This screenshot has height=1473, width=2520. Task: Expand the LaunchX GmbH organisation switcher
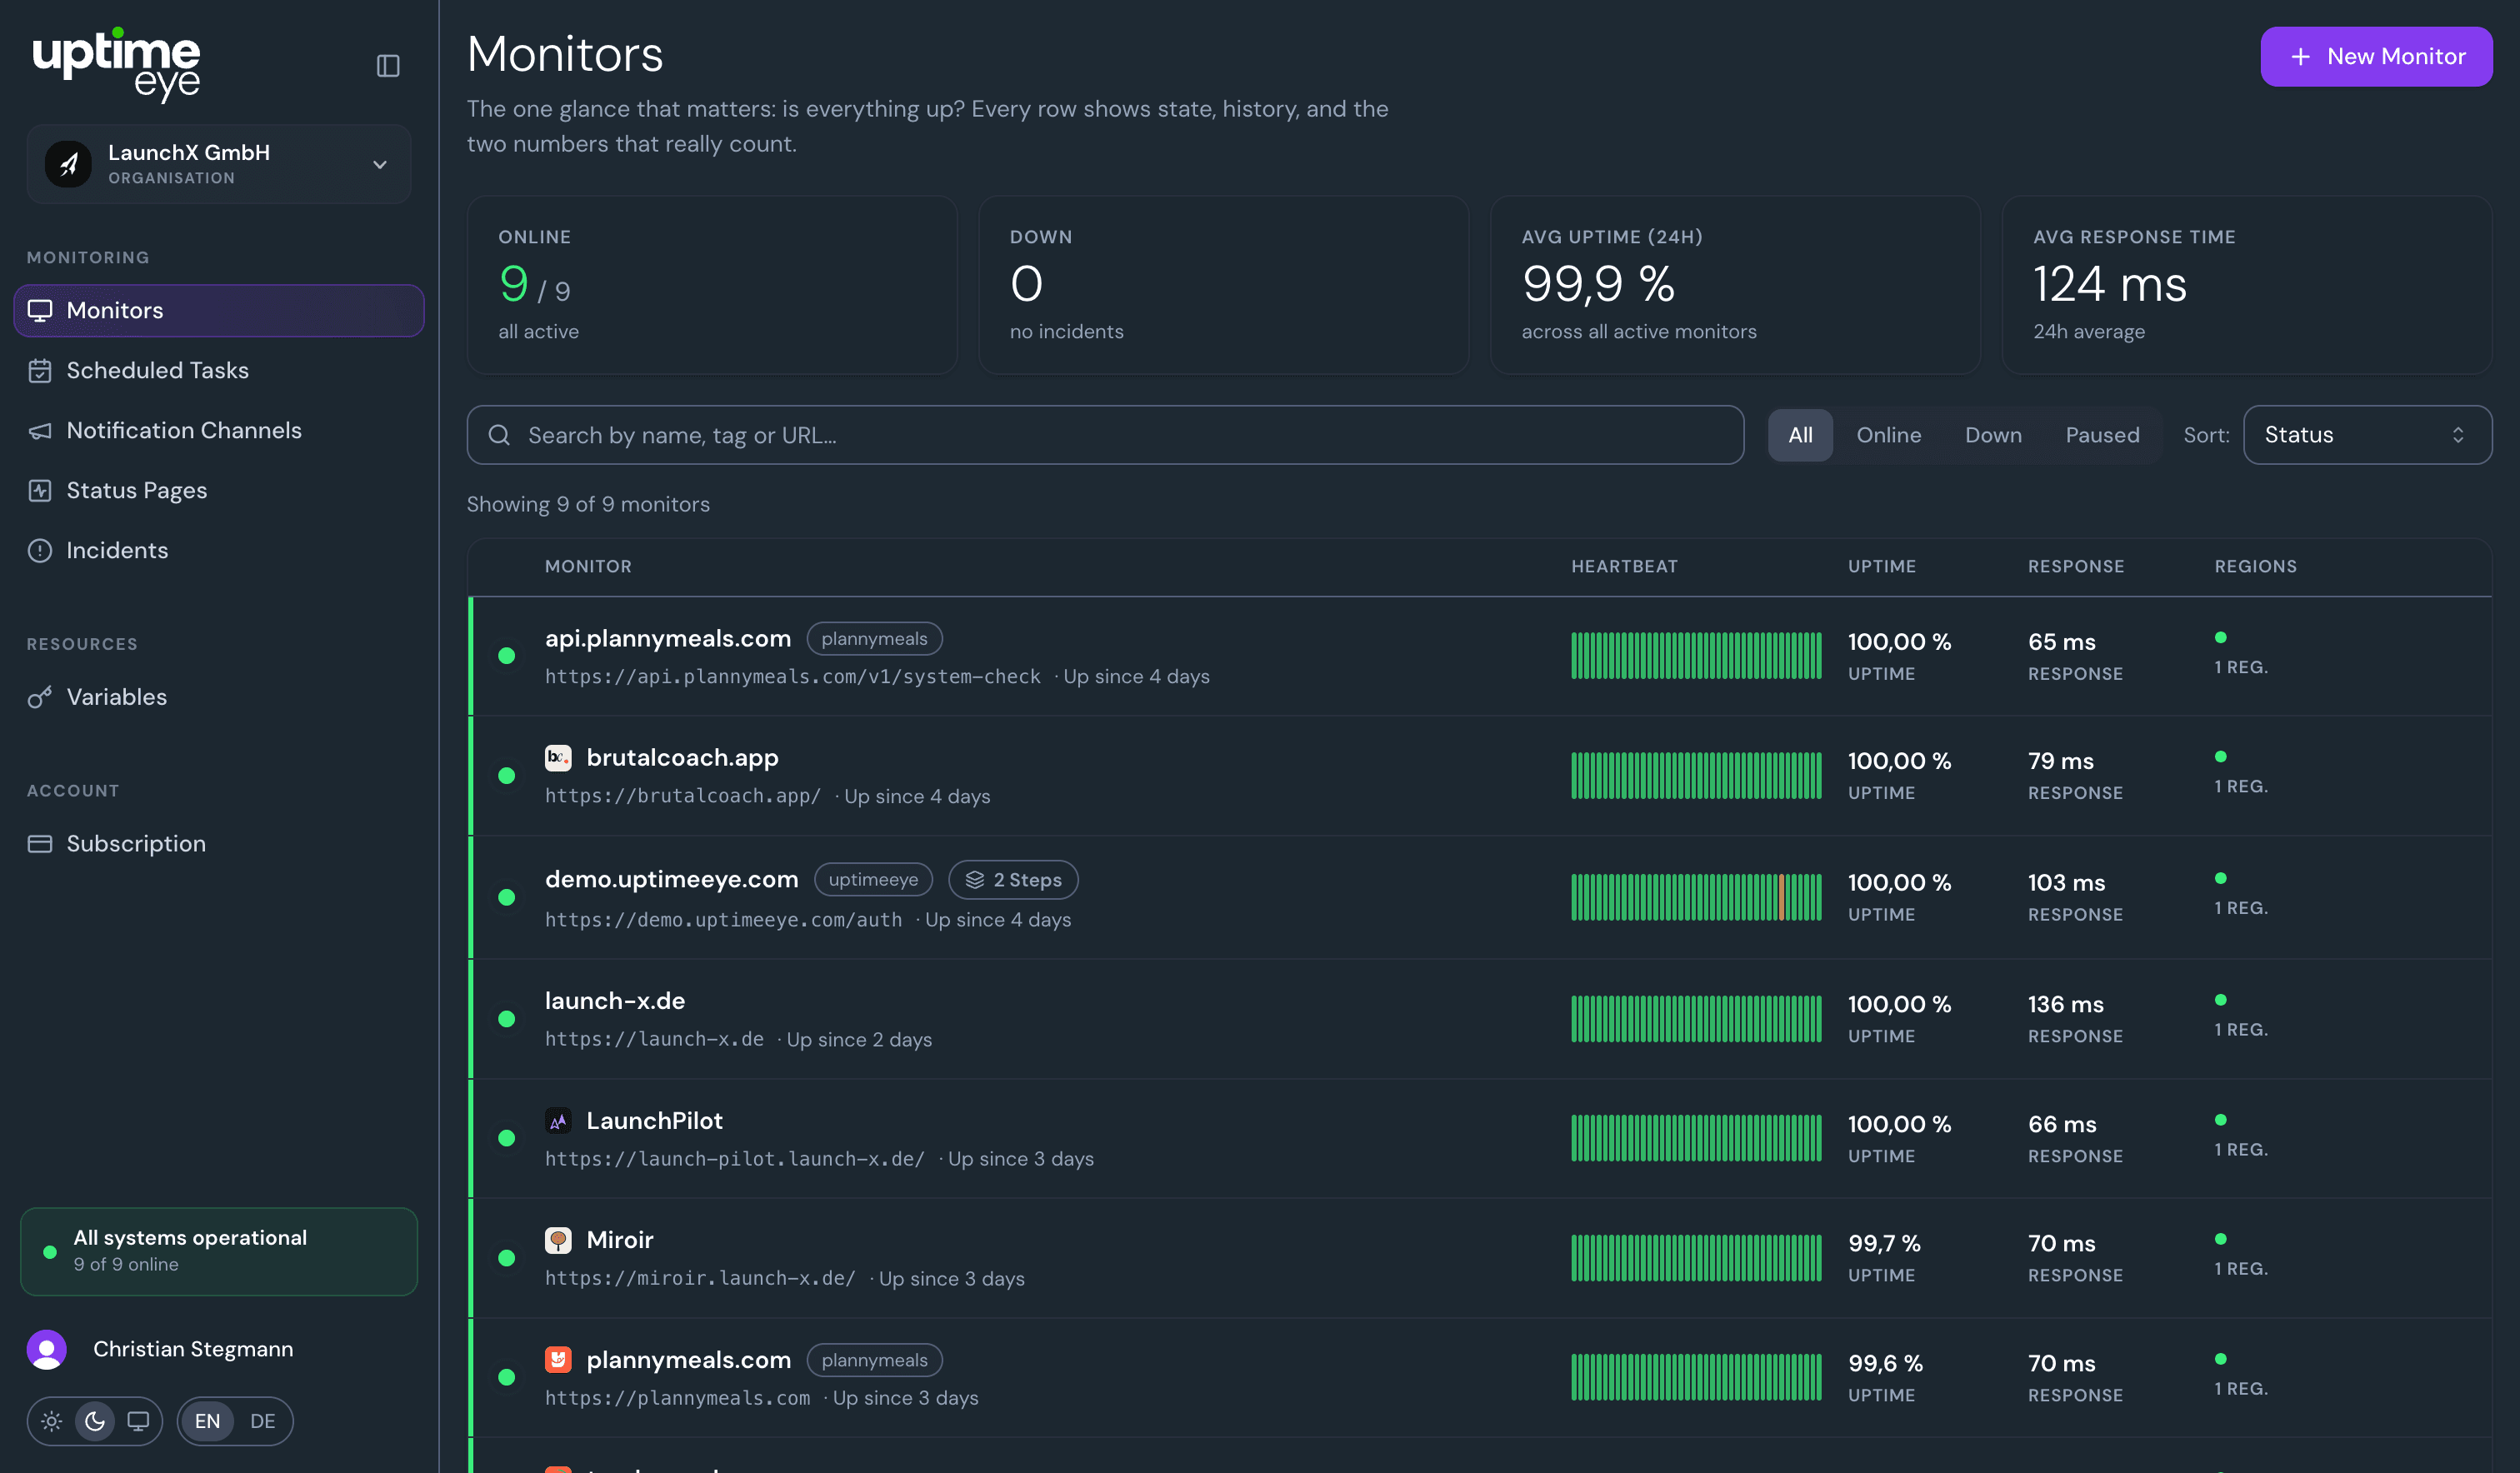(219, 164)
